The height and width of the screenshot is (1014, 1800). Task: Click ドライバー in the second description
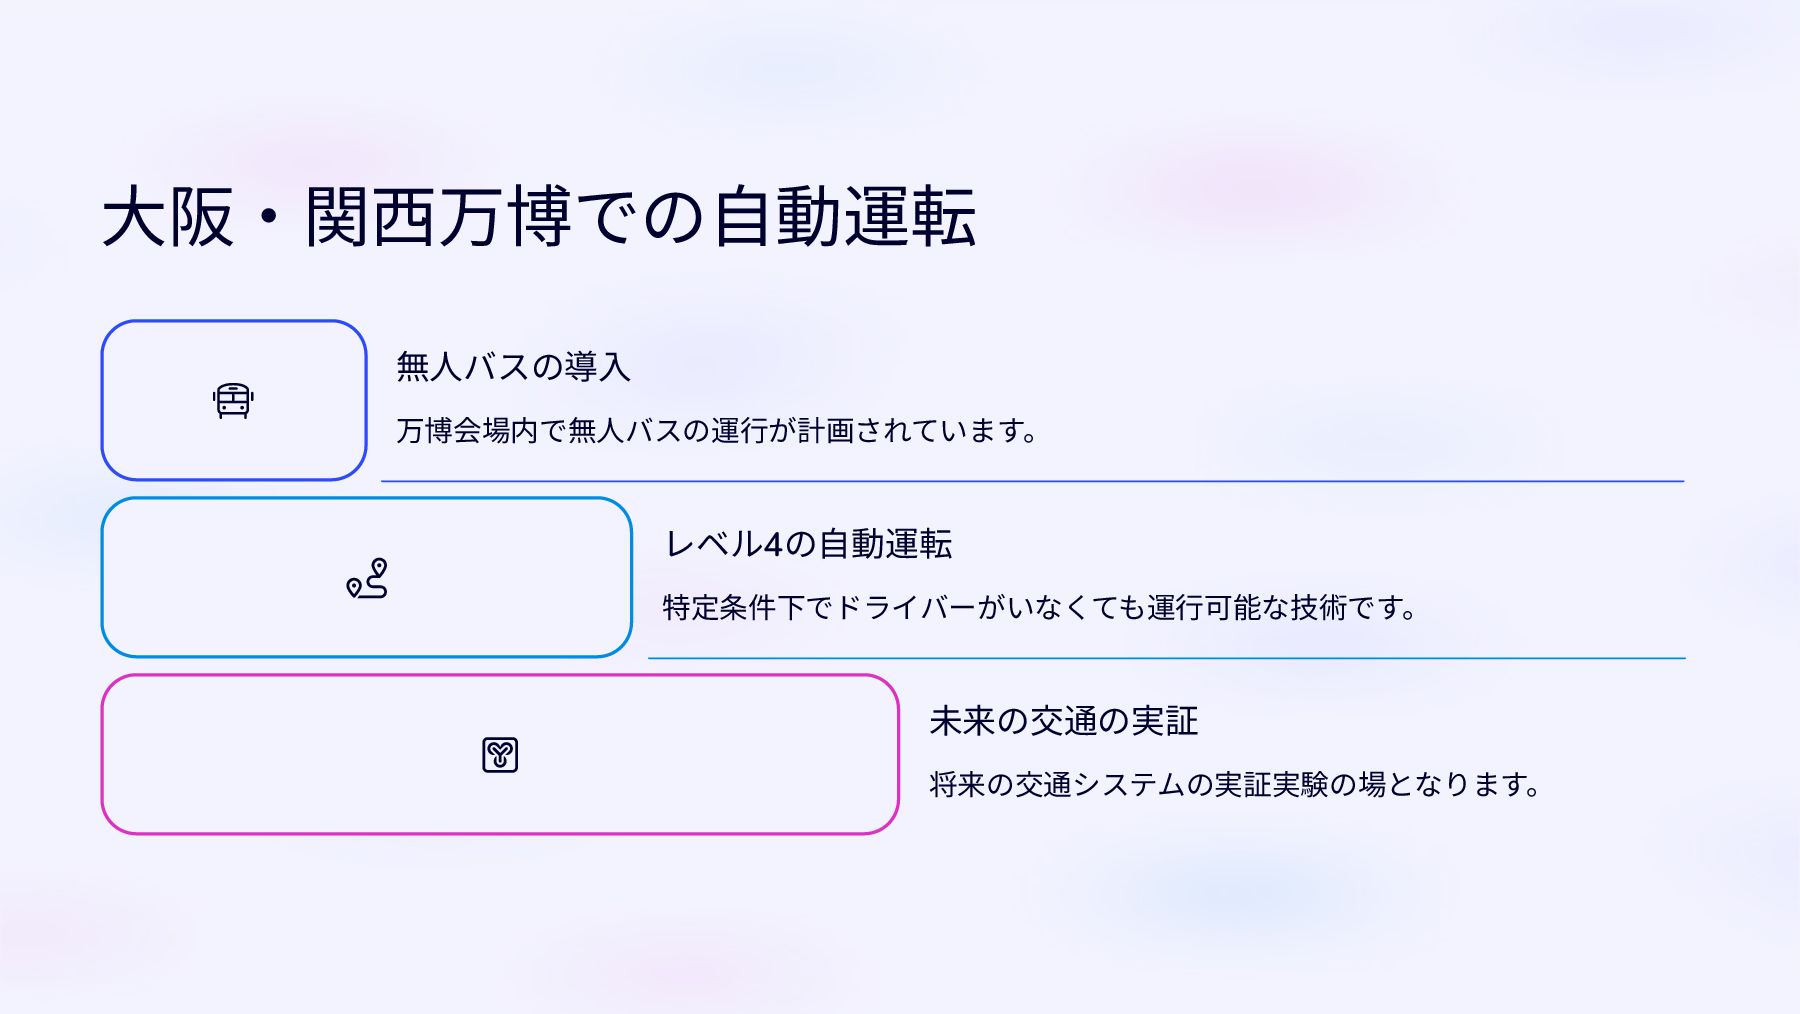click(904, 608)
